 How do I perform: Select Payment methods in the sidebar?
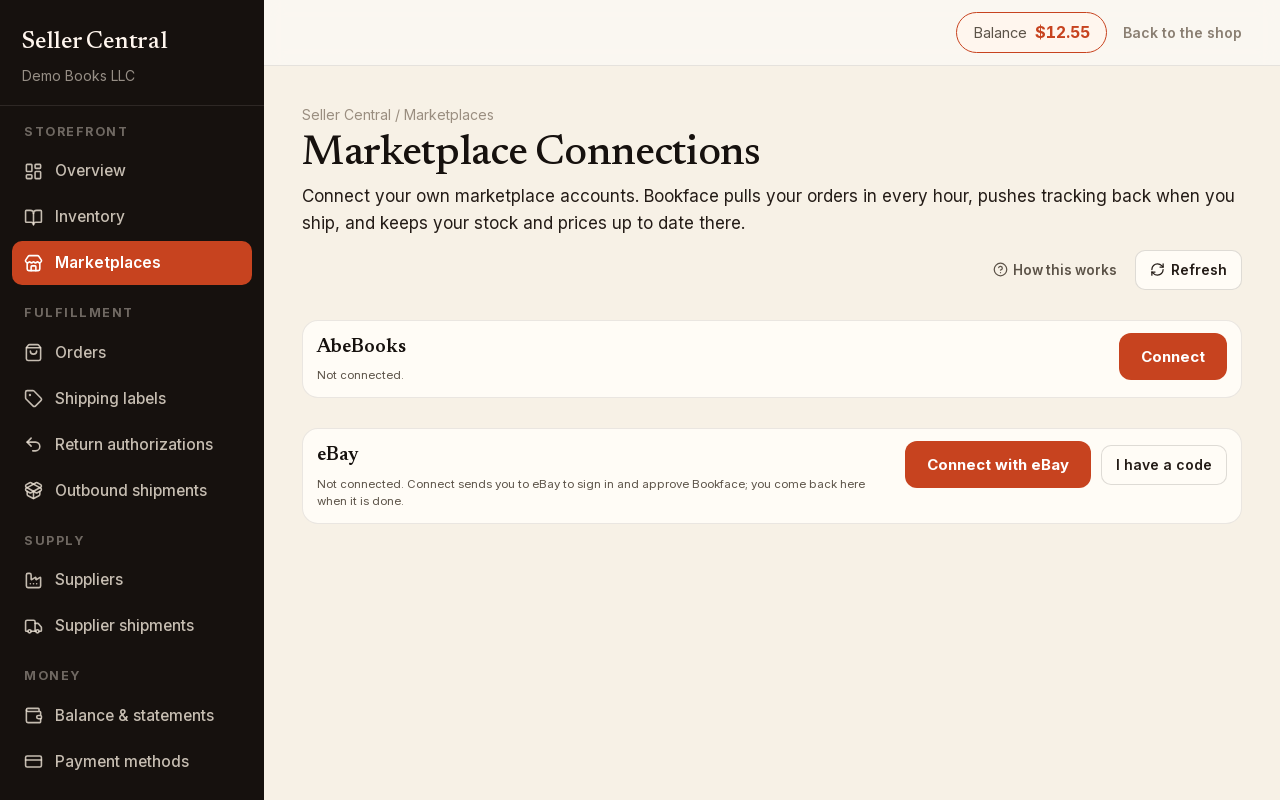coord(132,762)
